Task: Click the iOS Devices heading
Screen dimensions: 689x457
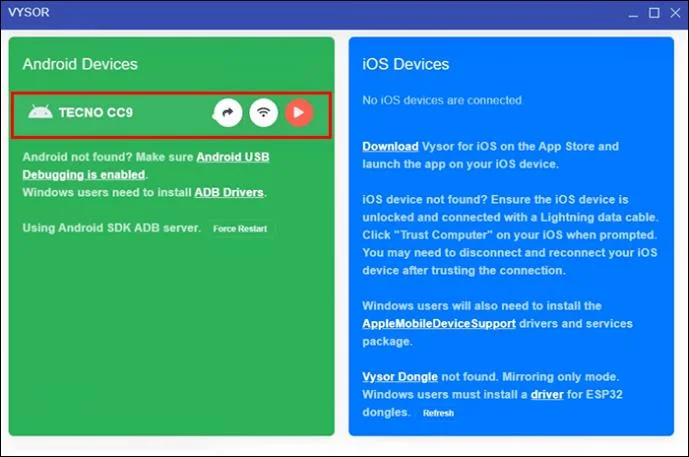Action: point(405,64)
